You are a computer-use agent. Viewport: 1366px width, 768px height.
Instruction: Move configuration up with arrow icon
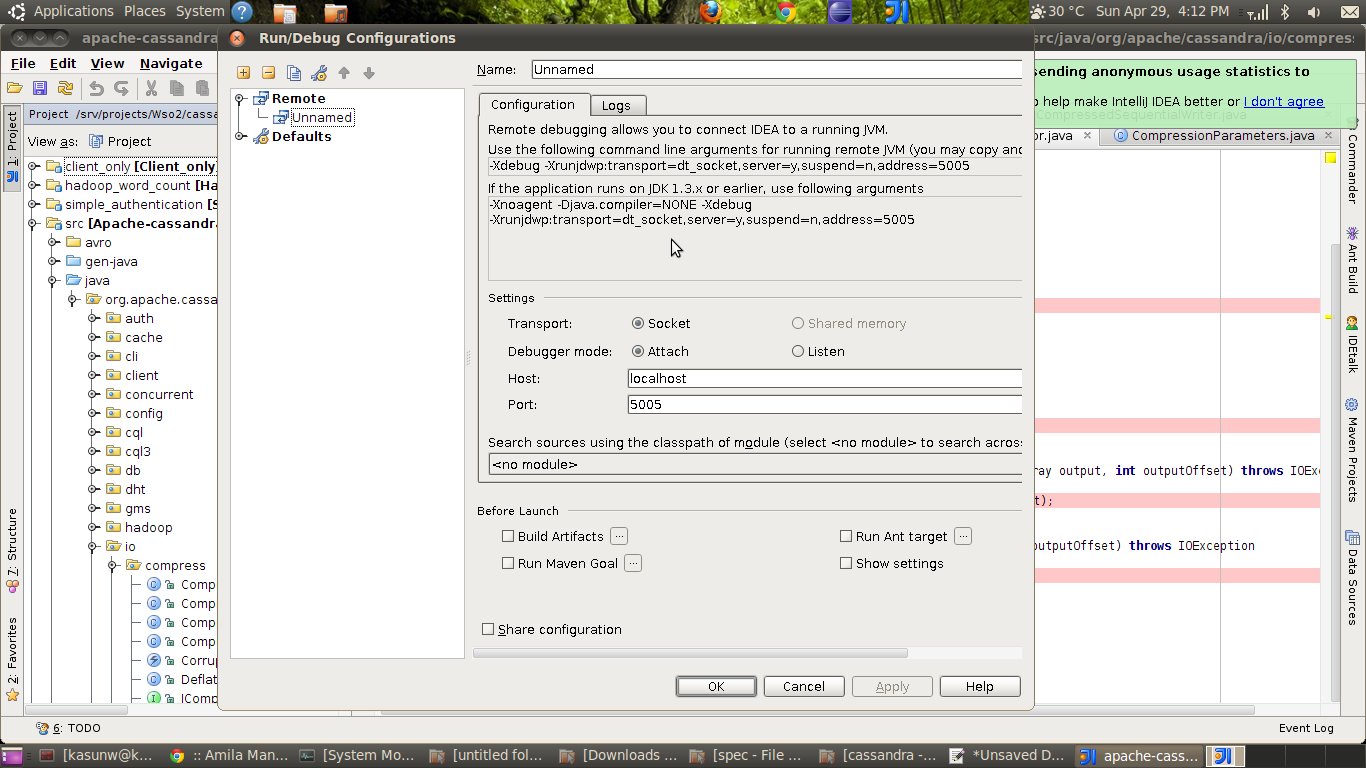click(345, 72)
